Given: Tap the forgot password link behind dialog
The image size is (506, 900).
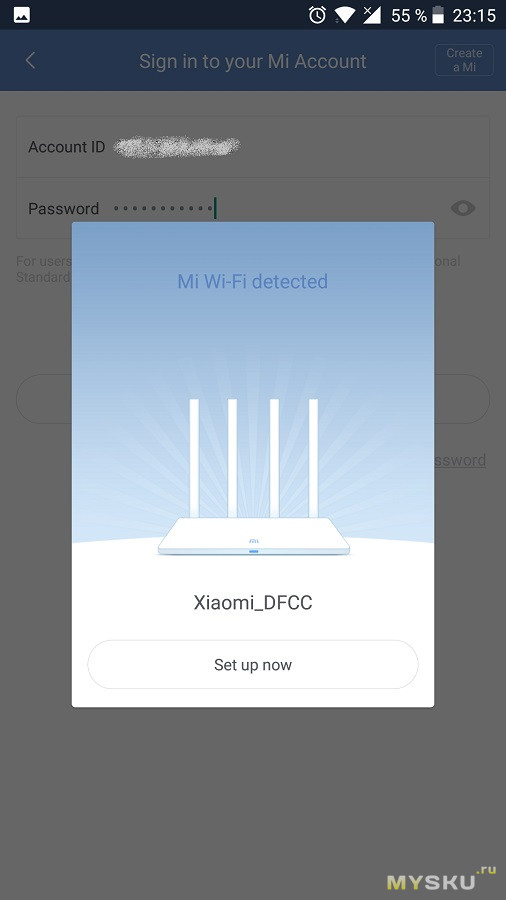Looking at the screenshot, I should [460, 460].
